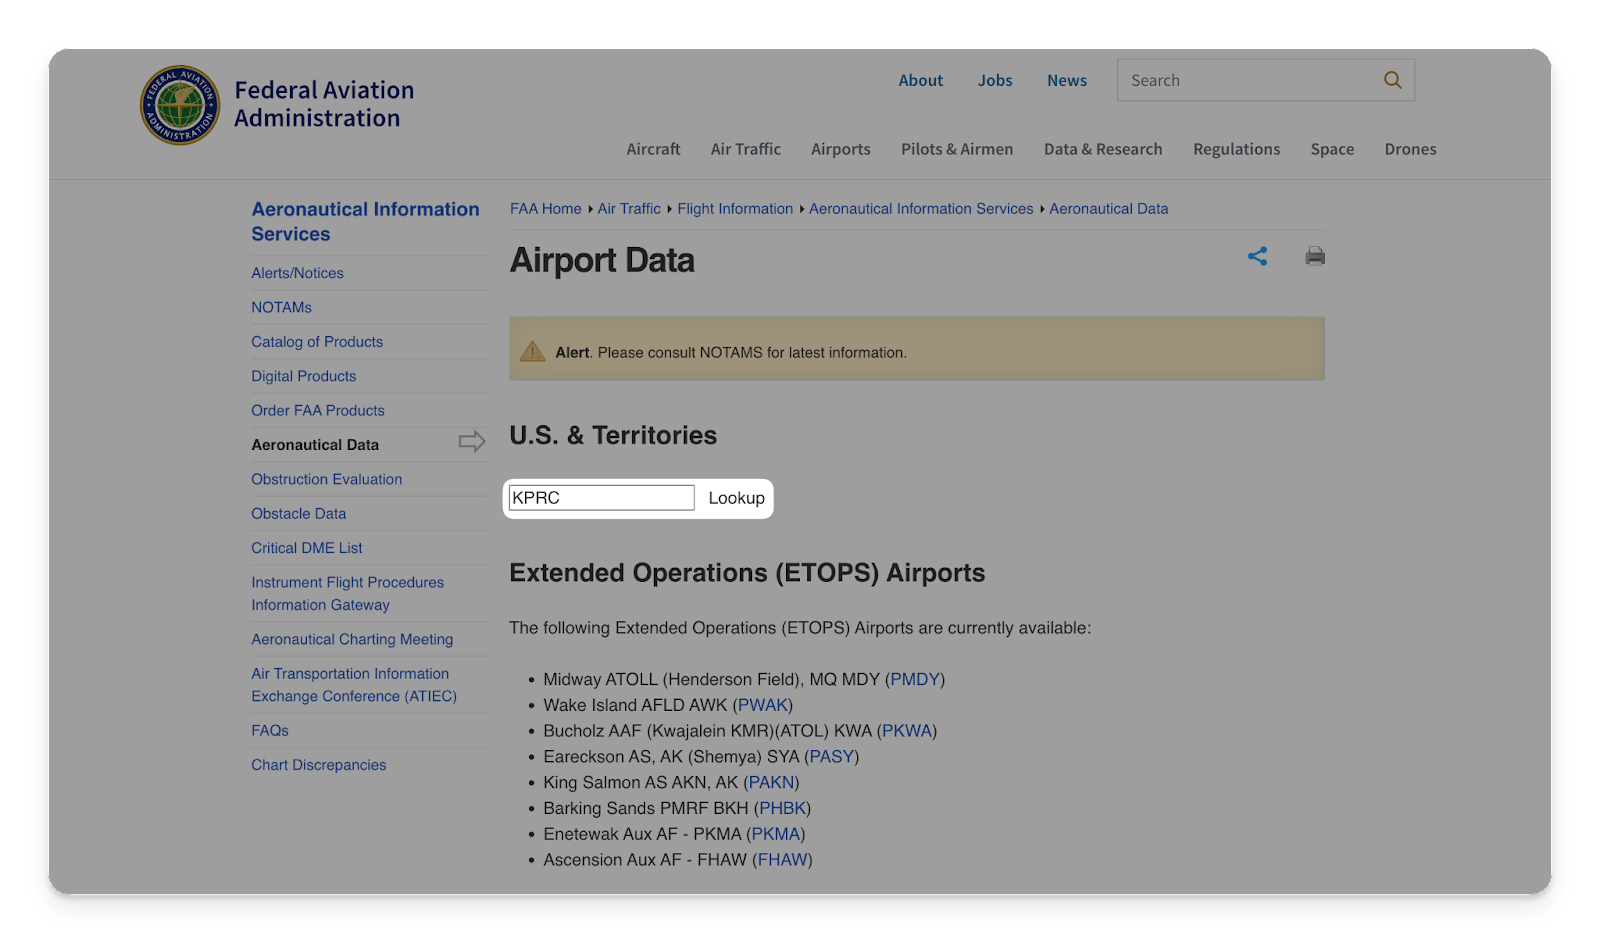1600x943 pixels.
Task: Open the Data & Research menu
Action: pyautogui.click(x=1103, y=149)
